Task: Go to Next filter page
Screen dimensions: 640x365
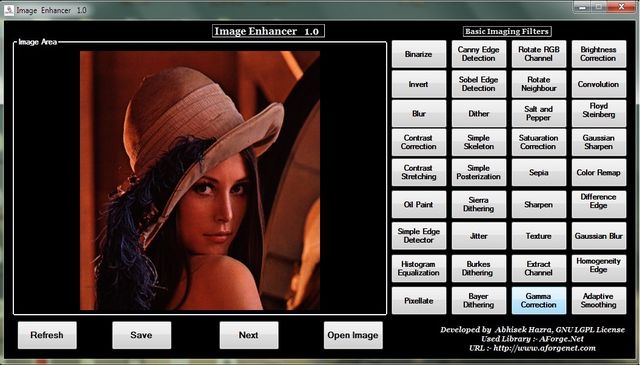Action: 249,335
